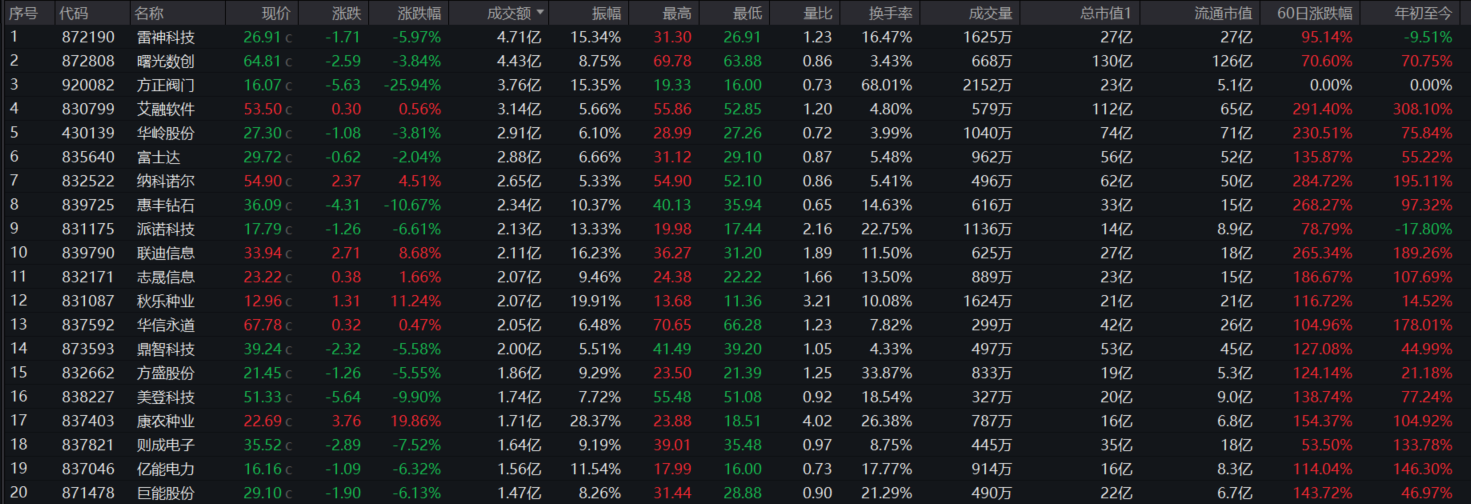
Task: Sort by 总市值1 column header
Action: pyautogui.click(x=1107, y=13)
